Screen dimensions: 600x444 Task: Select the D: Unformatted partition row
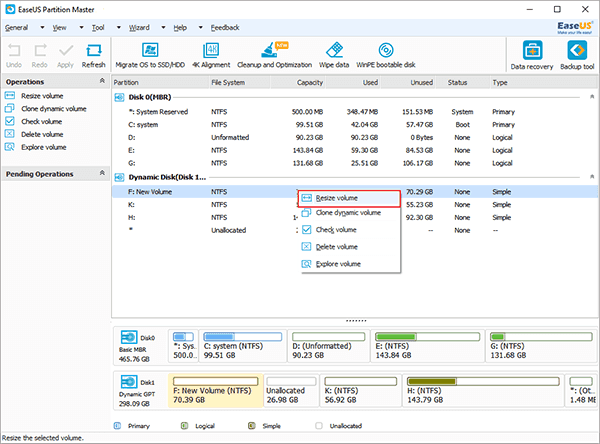click(x=355, y=137)
